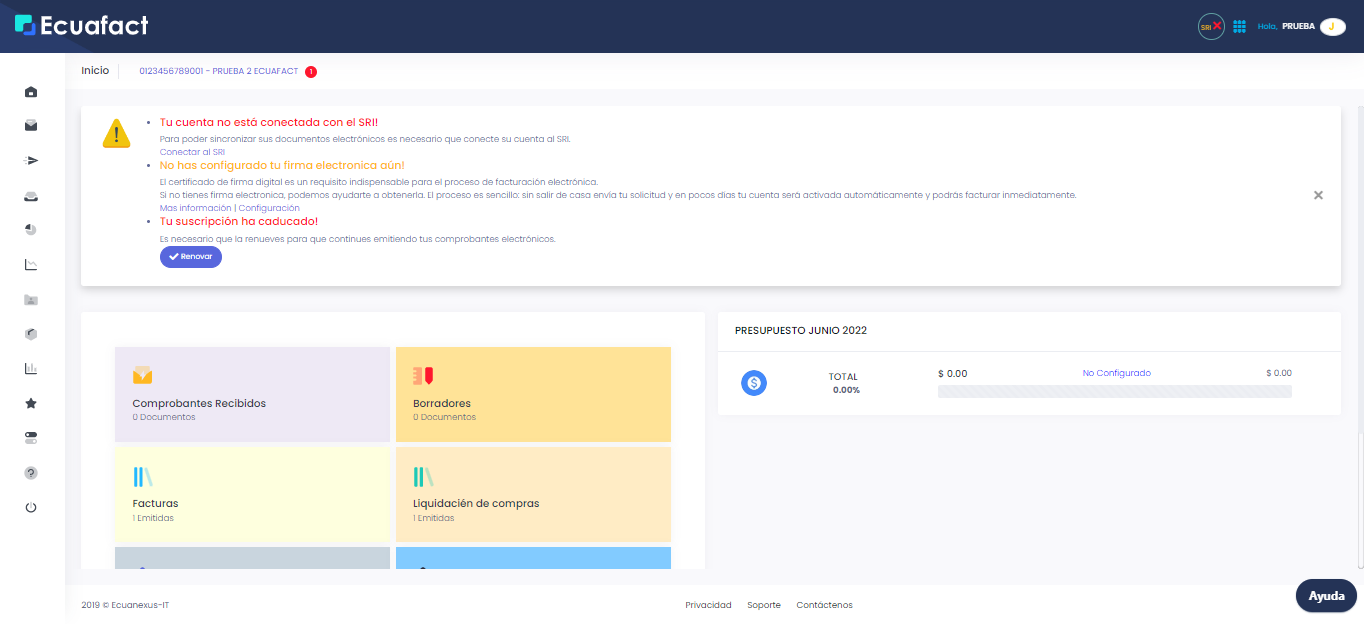
Task: Open the apps grid icon in top bar
Action: coord(1239,26)
